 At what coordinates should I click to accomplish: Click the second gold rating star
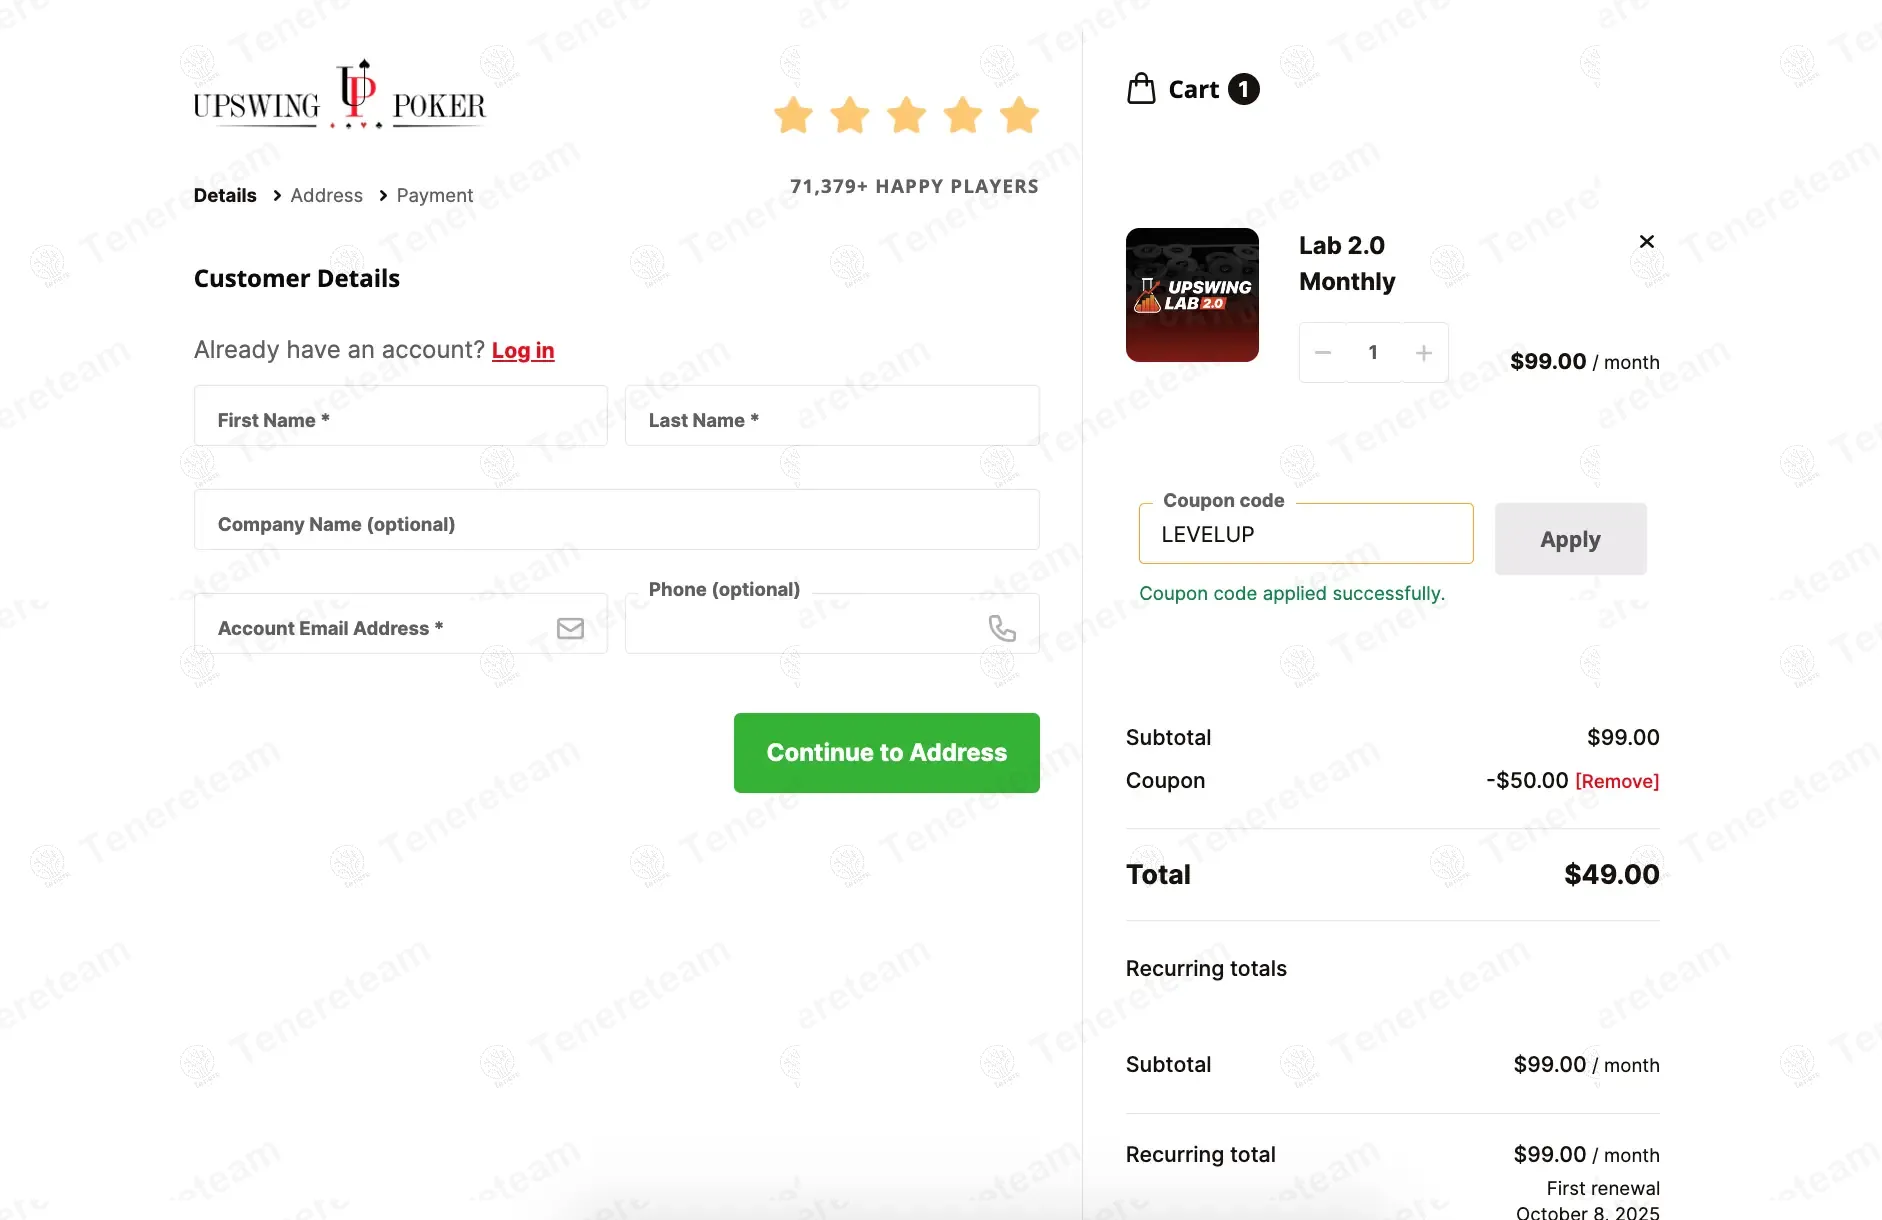click(850, 115)
